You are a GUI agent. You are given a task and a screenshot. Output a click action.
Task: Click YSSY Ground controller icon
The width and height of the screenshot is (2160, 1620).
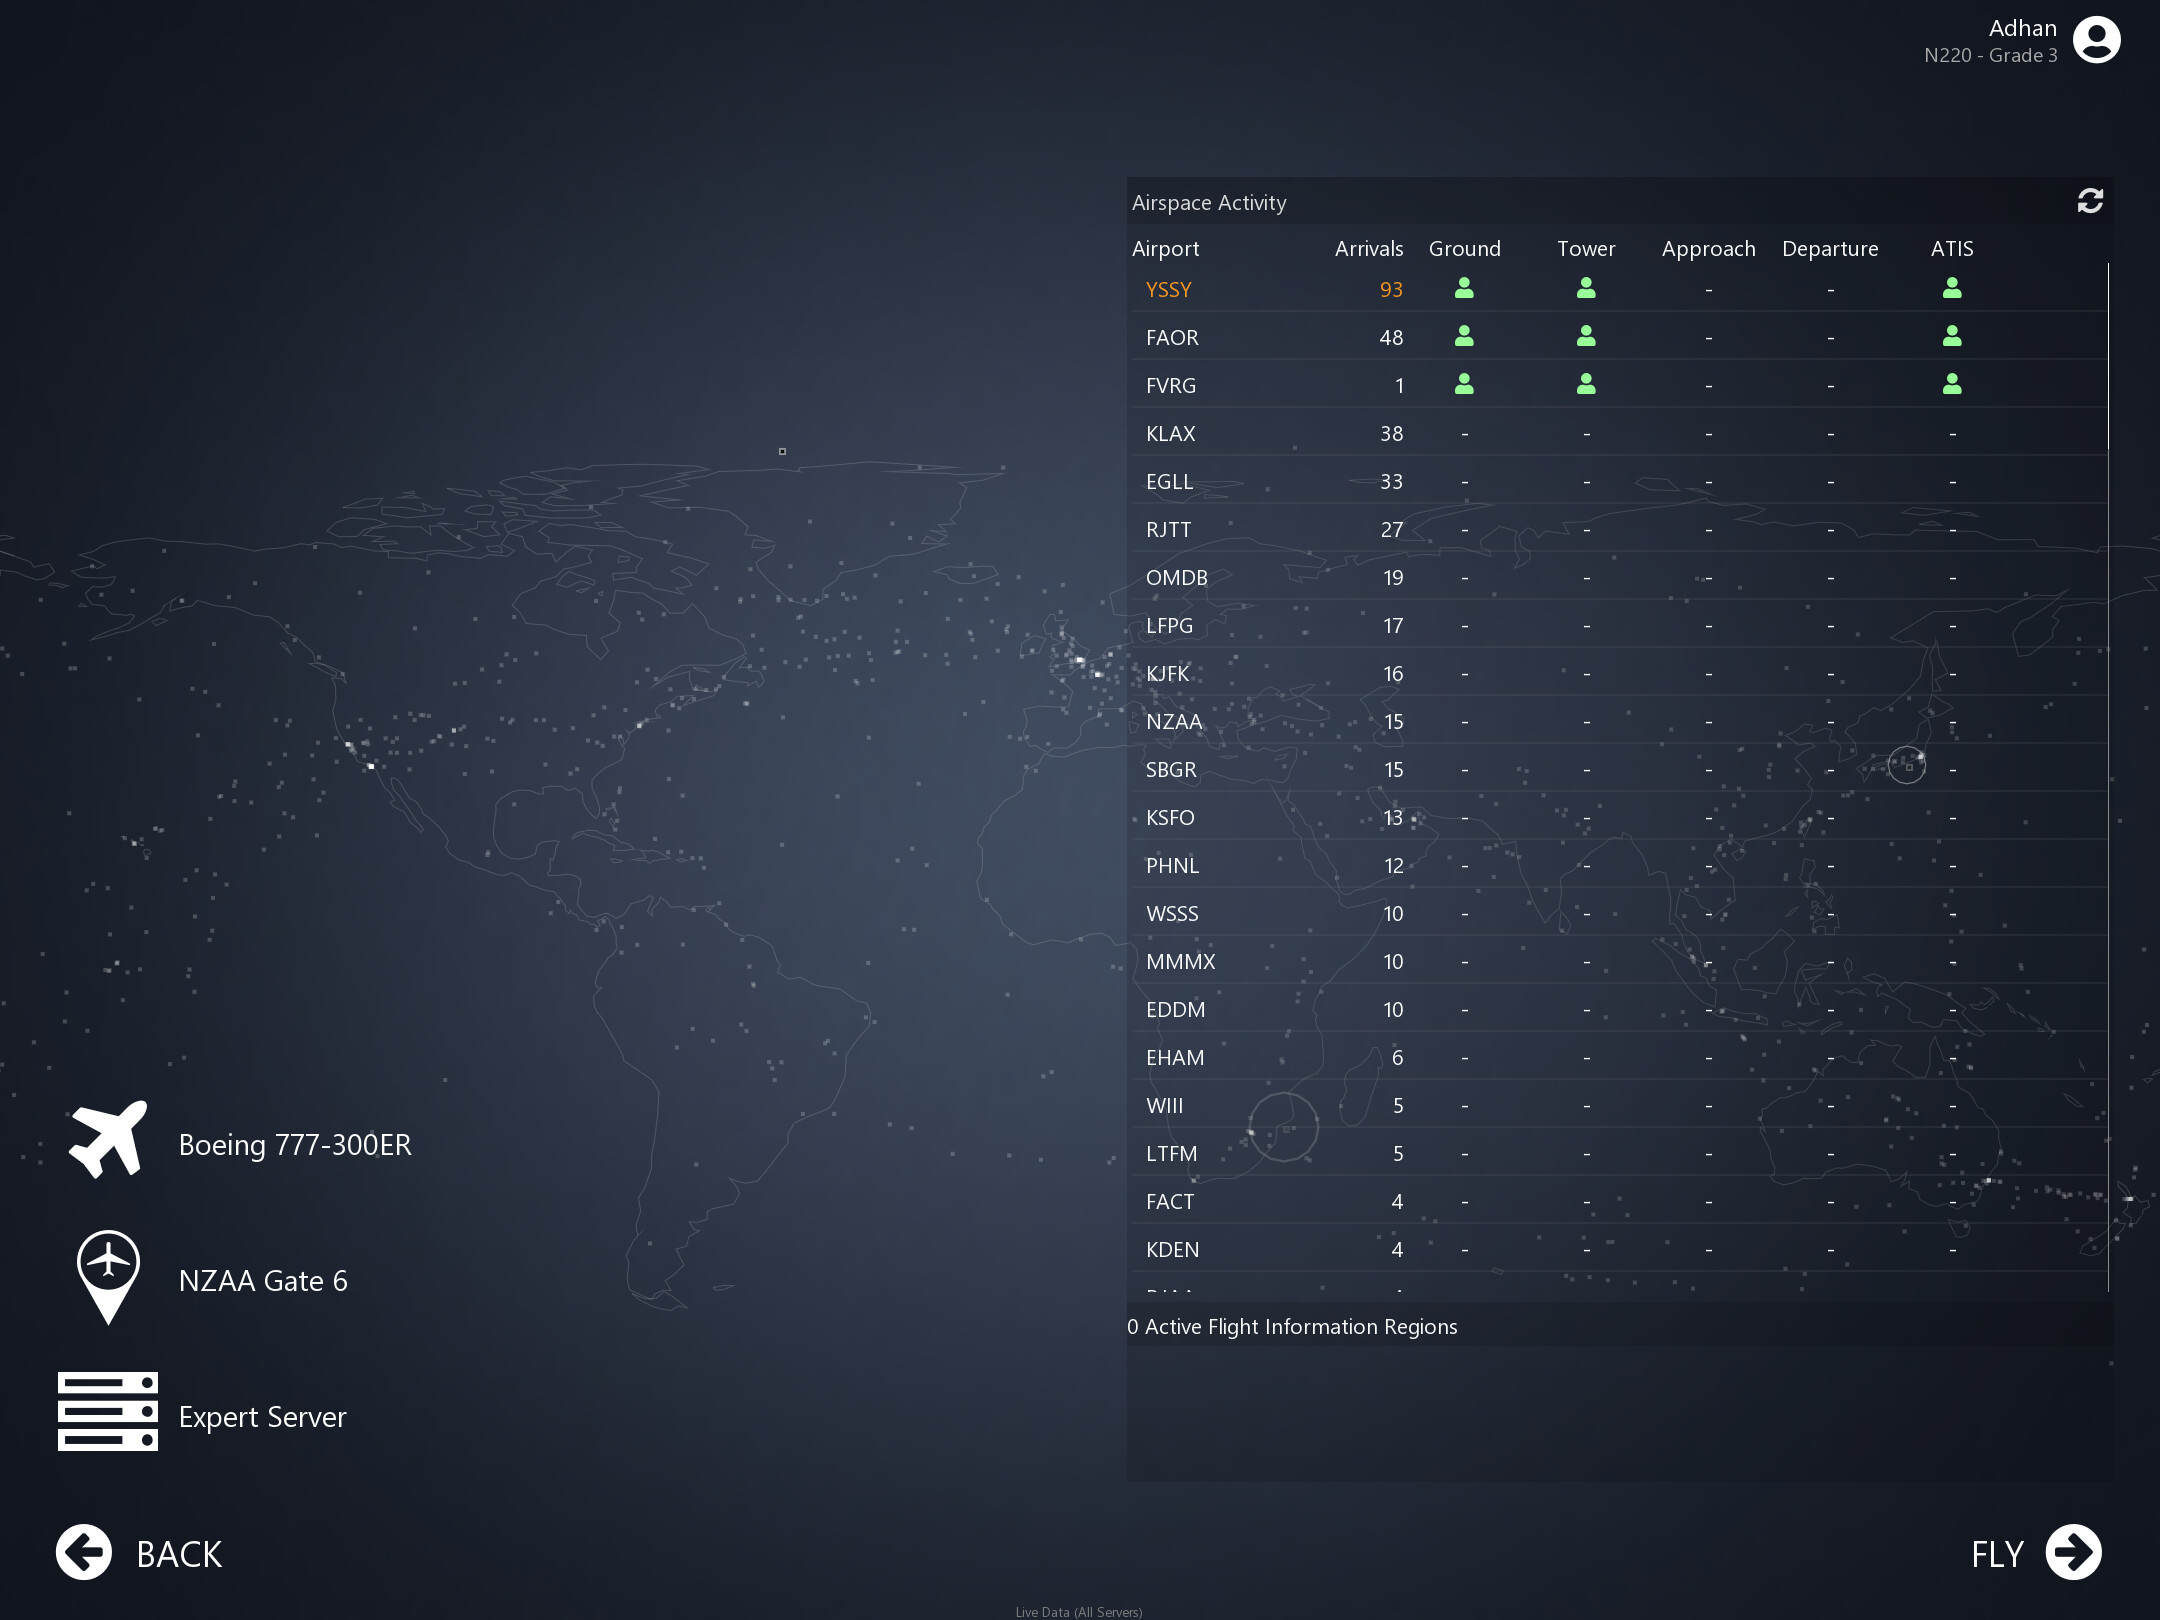[1464, 289]
